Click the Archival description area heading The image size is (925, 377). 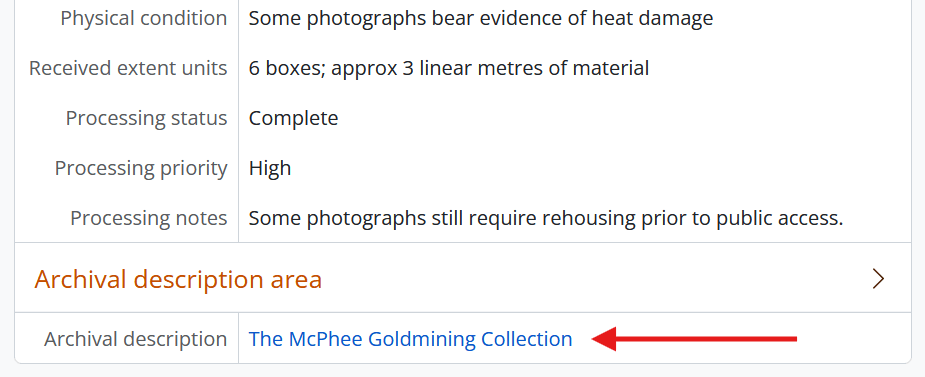[x=178, y=279]
